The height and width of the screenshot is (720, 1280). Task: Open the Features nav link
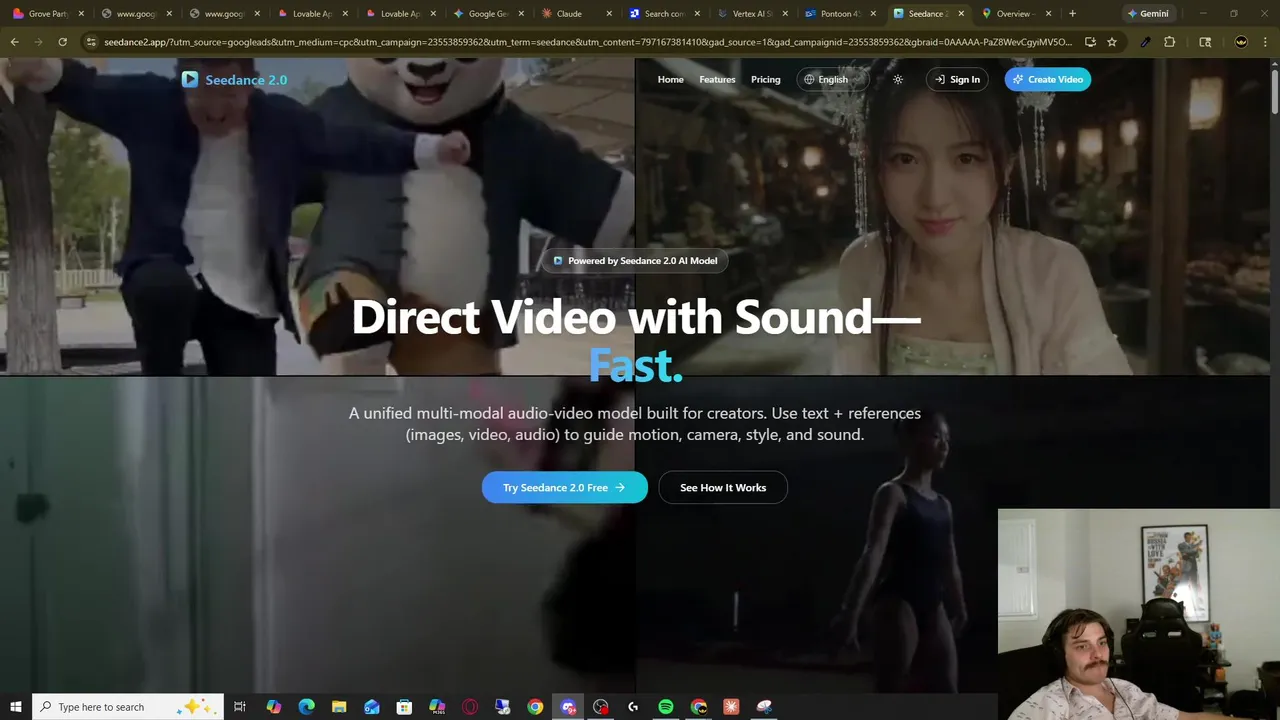[717, 80]
